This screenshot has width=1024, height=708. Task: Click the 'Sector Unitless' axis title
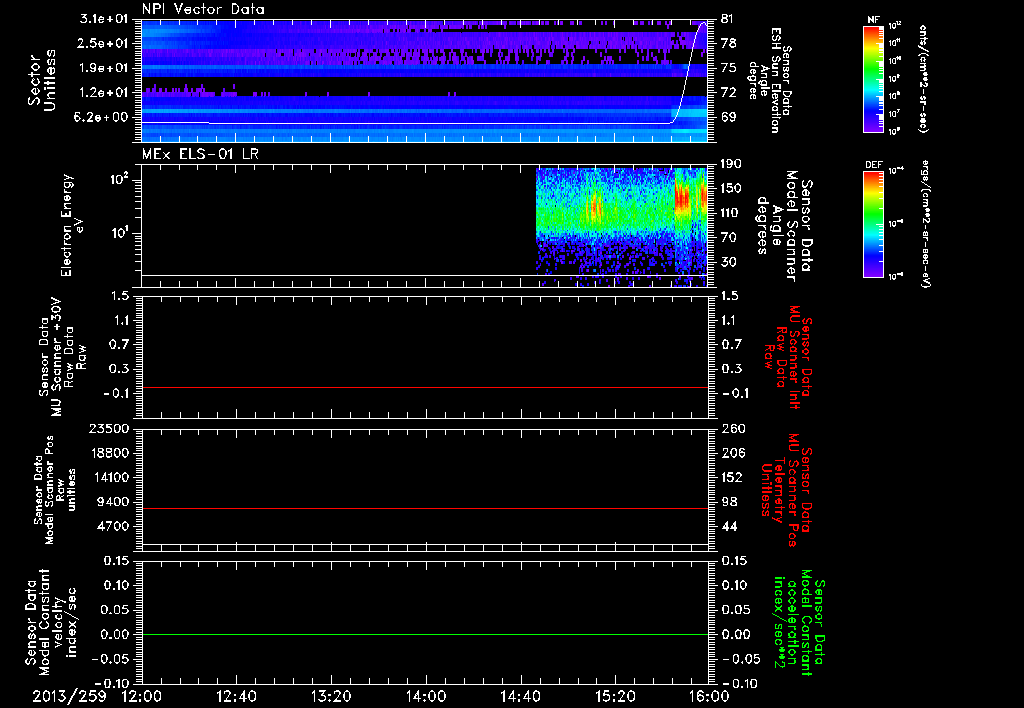[x=42, y=80]
